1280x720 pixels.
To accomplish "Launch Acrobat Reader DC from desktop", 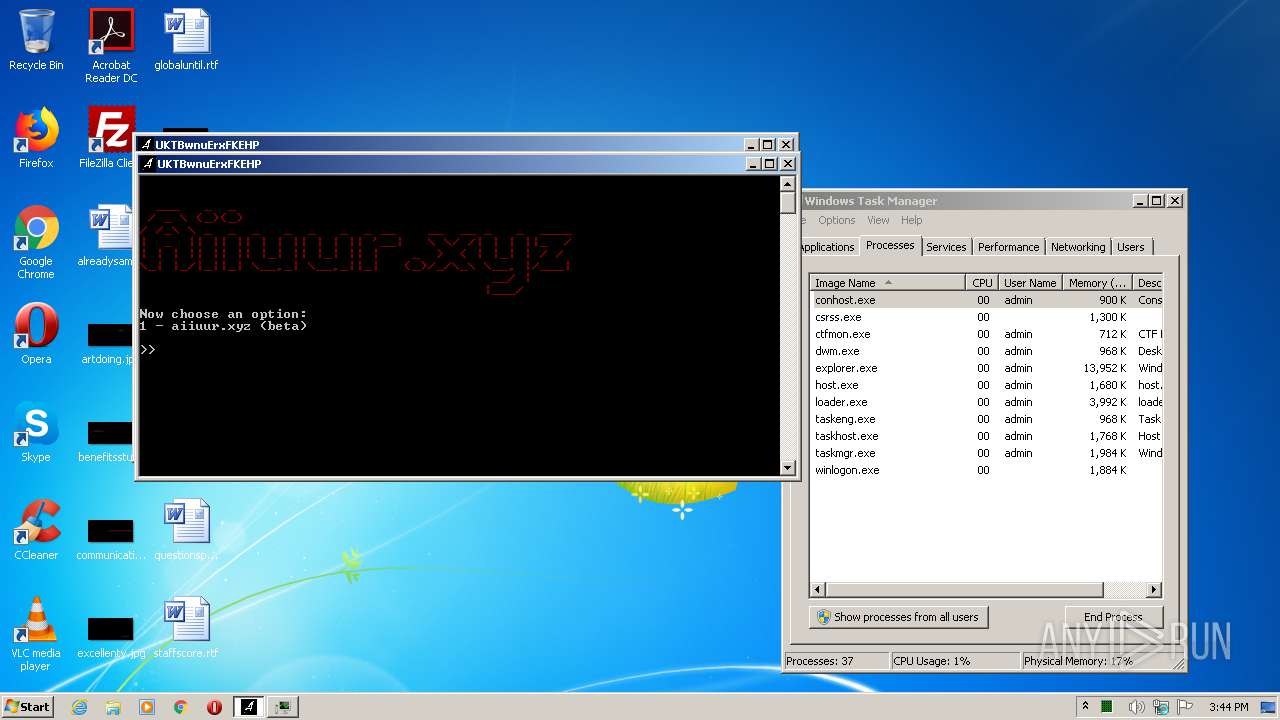I will tap(111, 46).
